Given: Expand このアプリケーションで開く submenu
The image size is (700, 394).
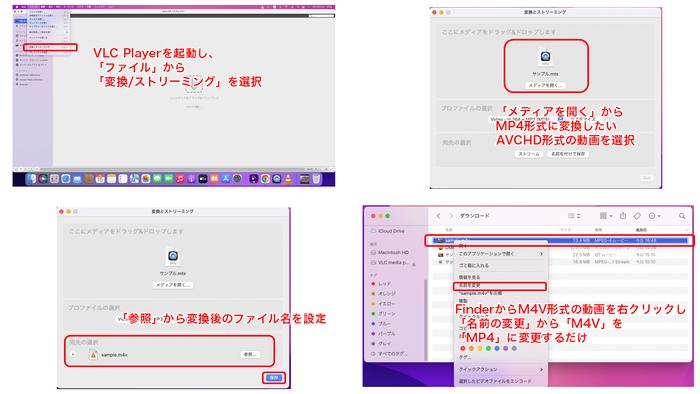Looking at the screenshot, I should 500,254.
